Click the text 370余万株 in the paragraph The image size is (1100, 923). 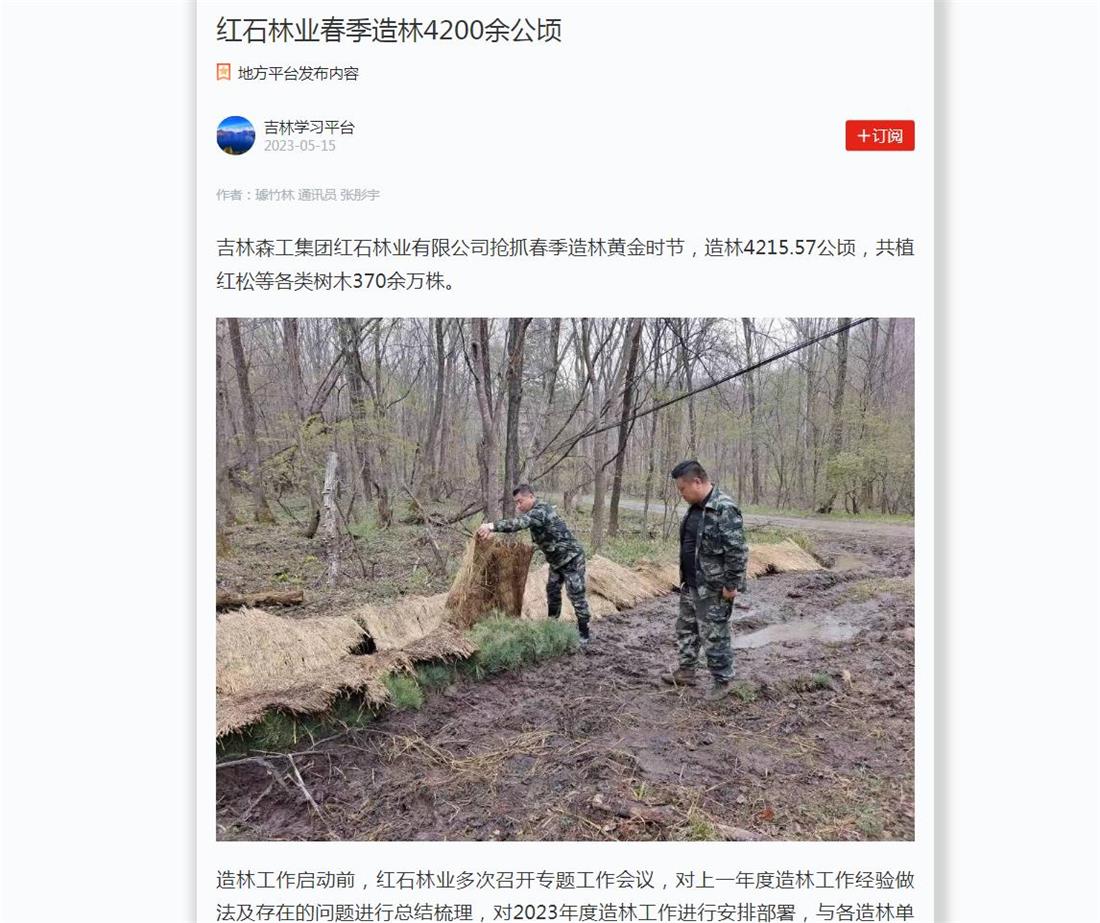398,281
